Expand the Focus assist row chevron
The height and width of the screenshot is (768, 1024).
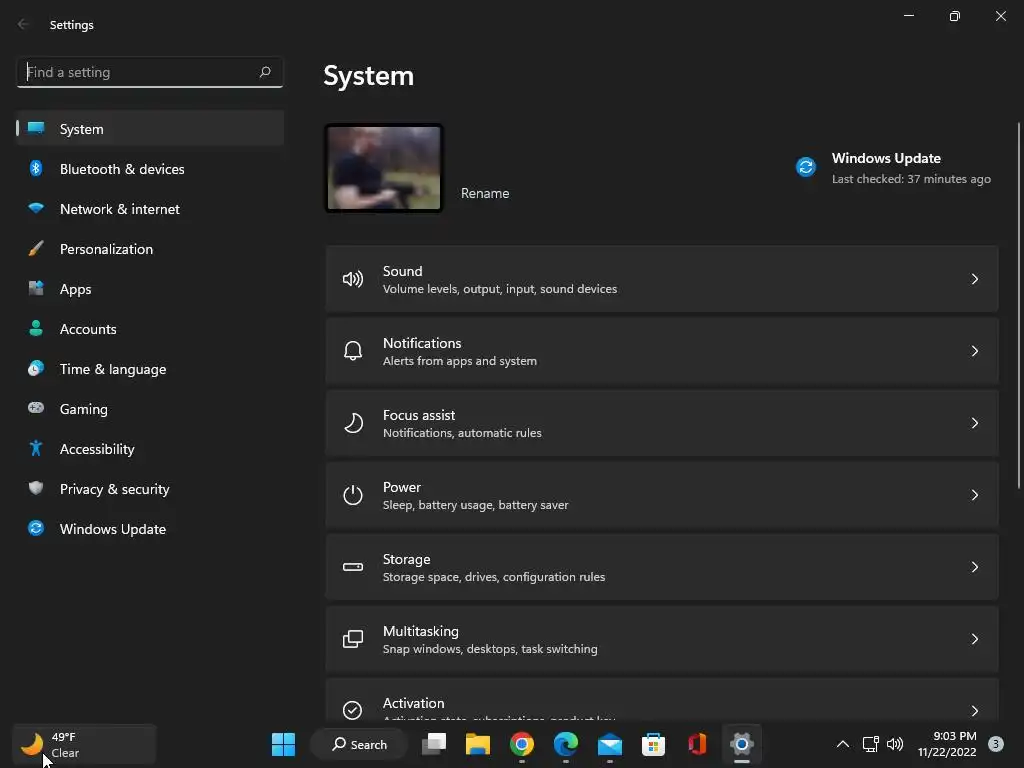tap(974, 423)
